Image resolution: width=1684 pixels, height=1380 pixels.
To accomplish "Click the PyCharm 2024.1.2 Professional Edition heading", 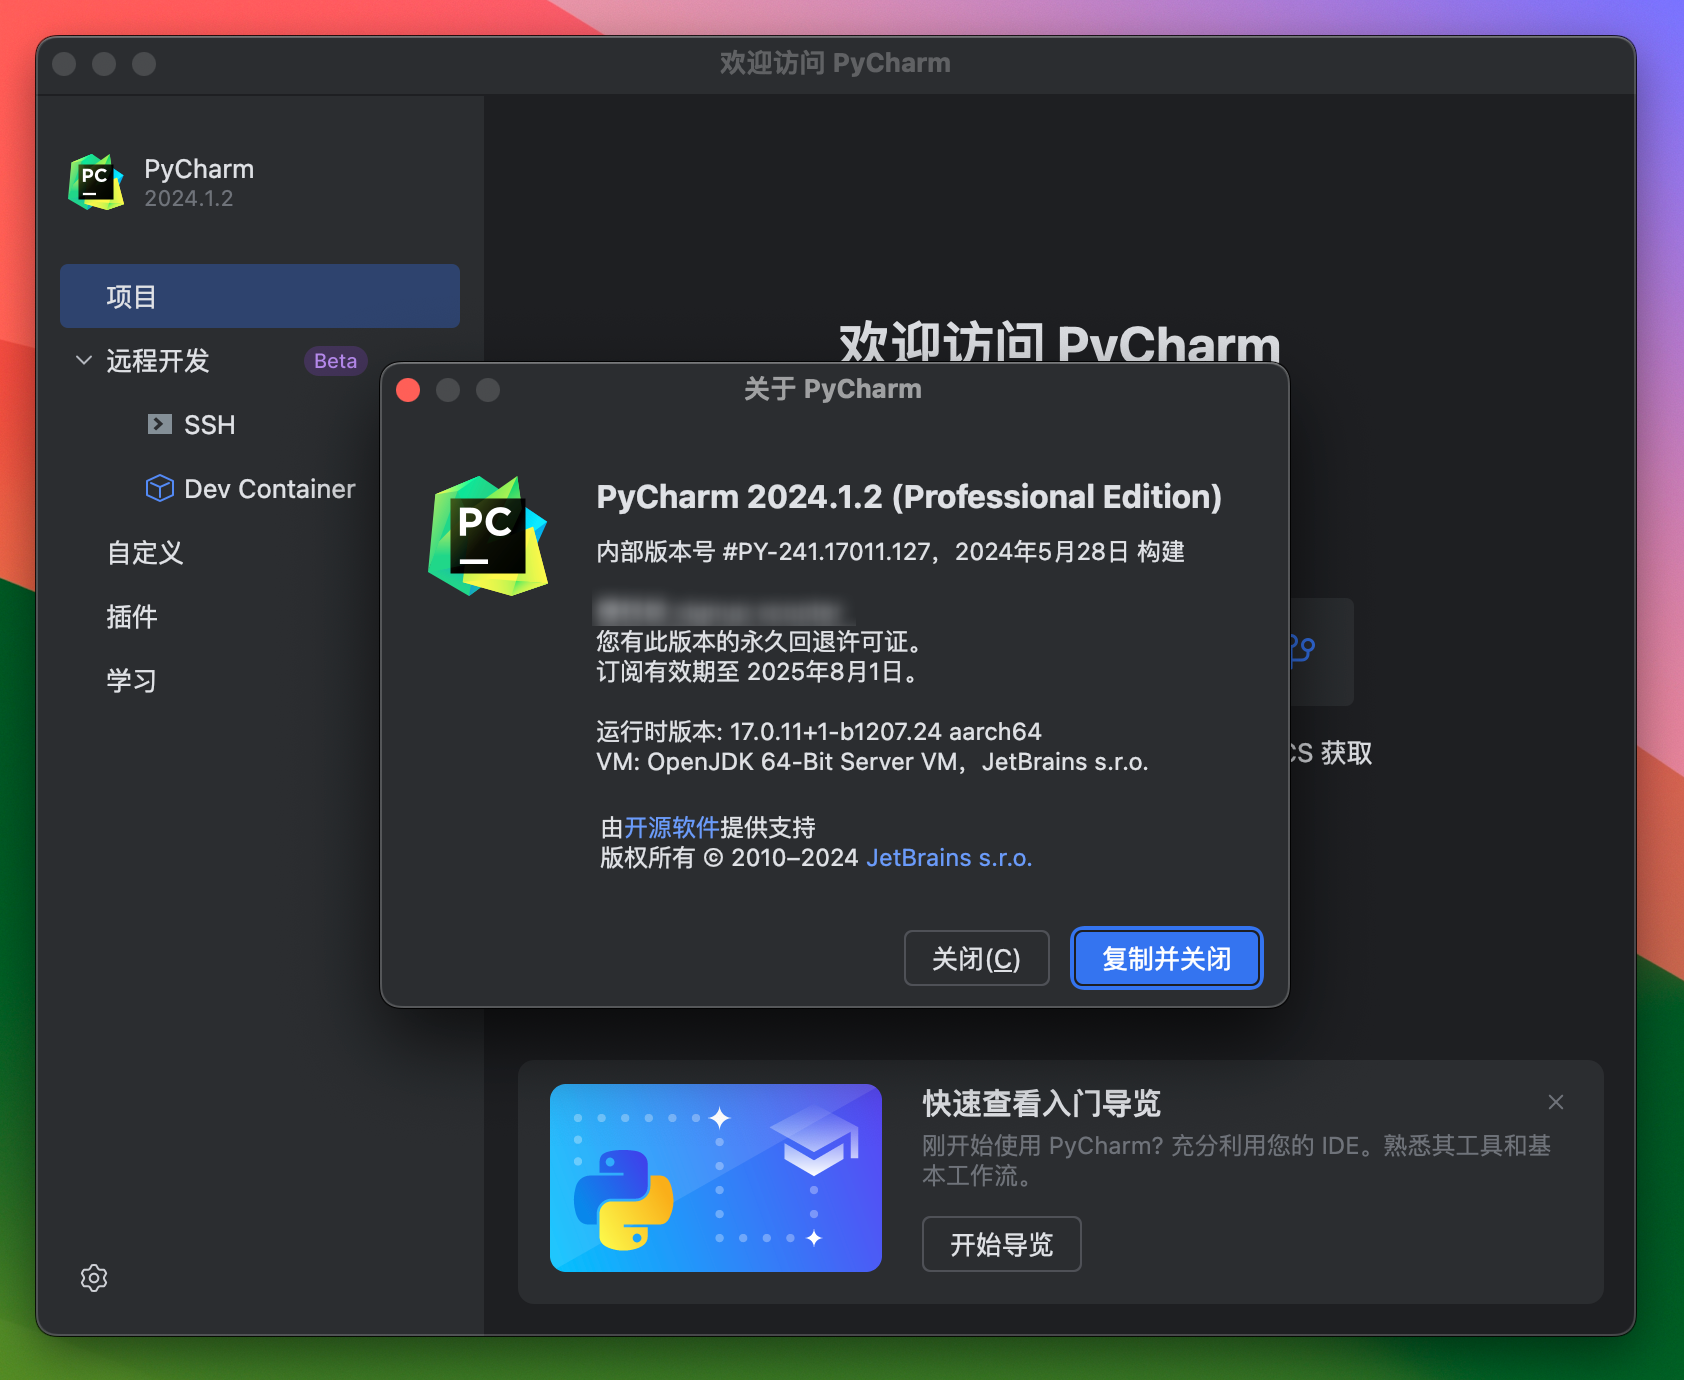I will 909,497.
